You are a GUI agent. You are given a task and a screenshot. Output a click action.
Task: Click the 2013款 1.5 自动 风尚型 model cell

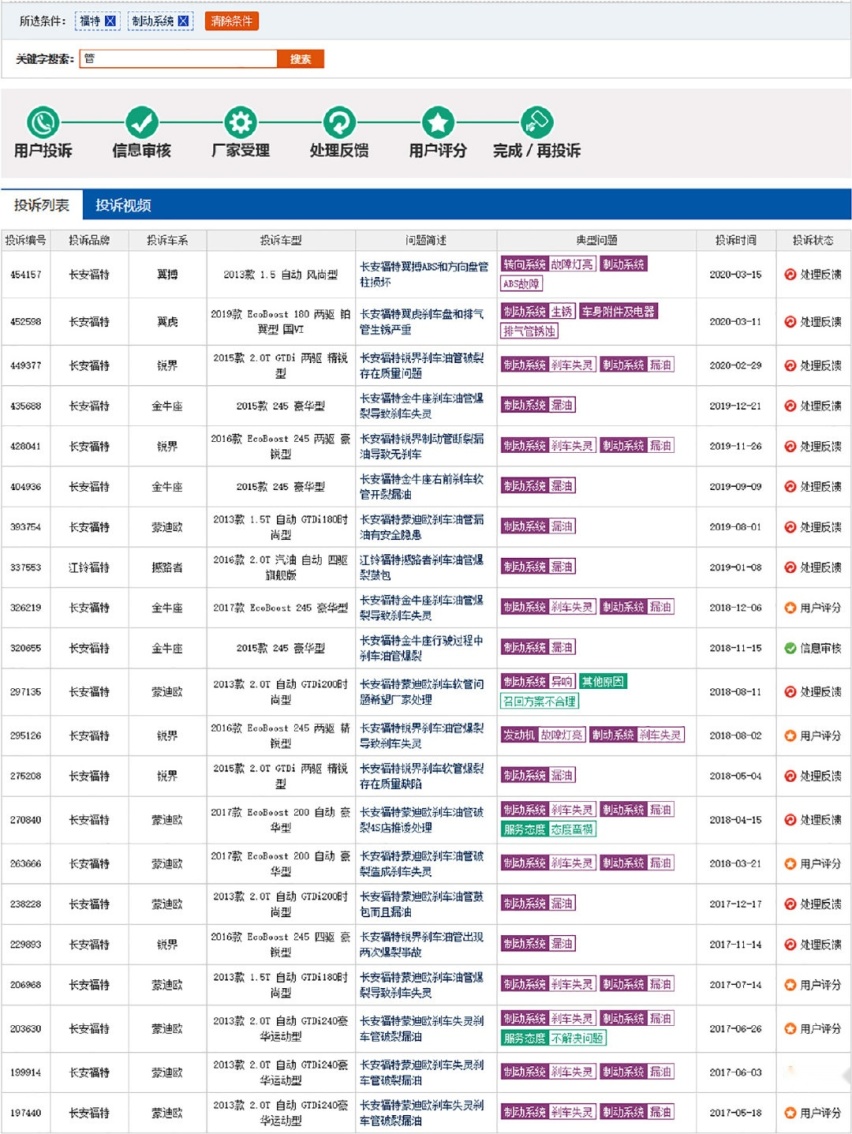coord(281,275)
